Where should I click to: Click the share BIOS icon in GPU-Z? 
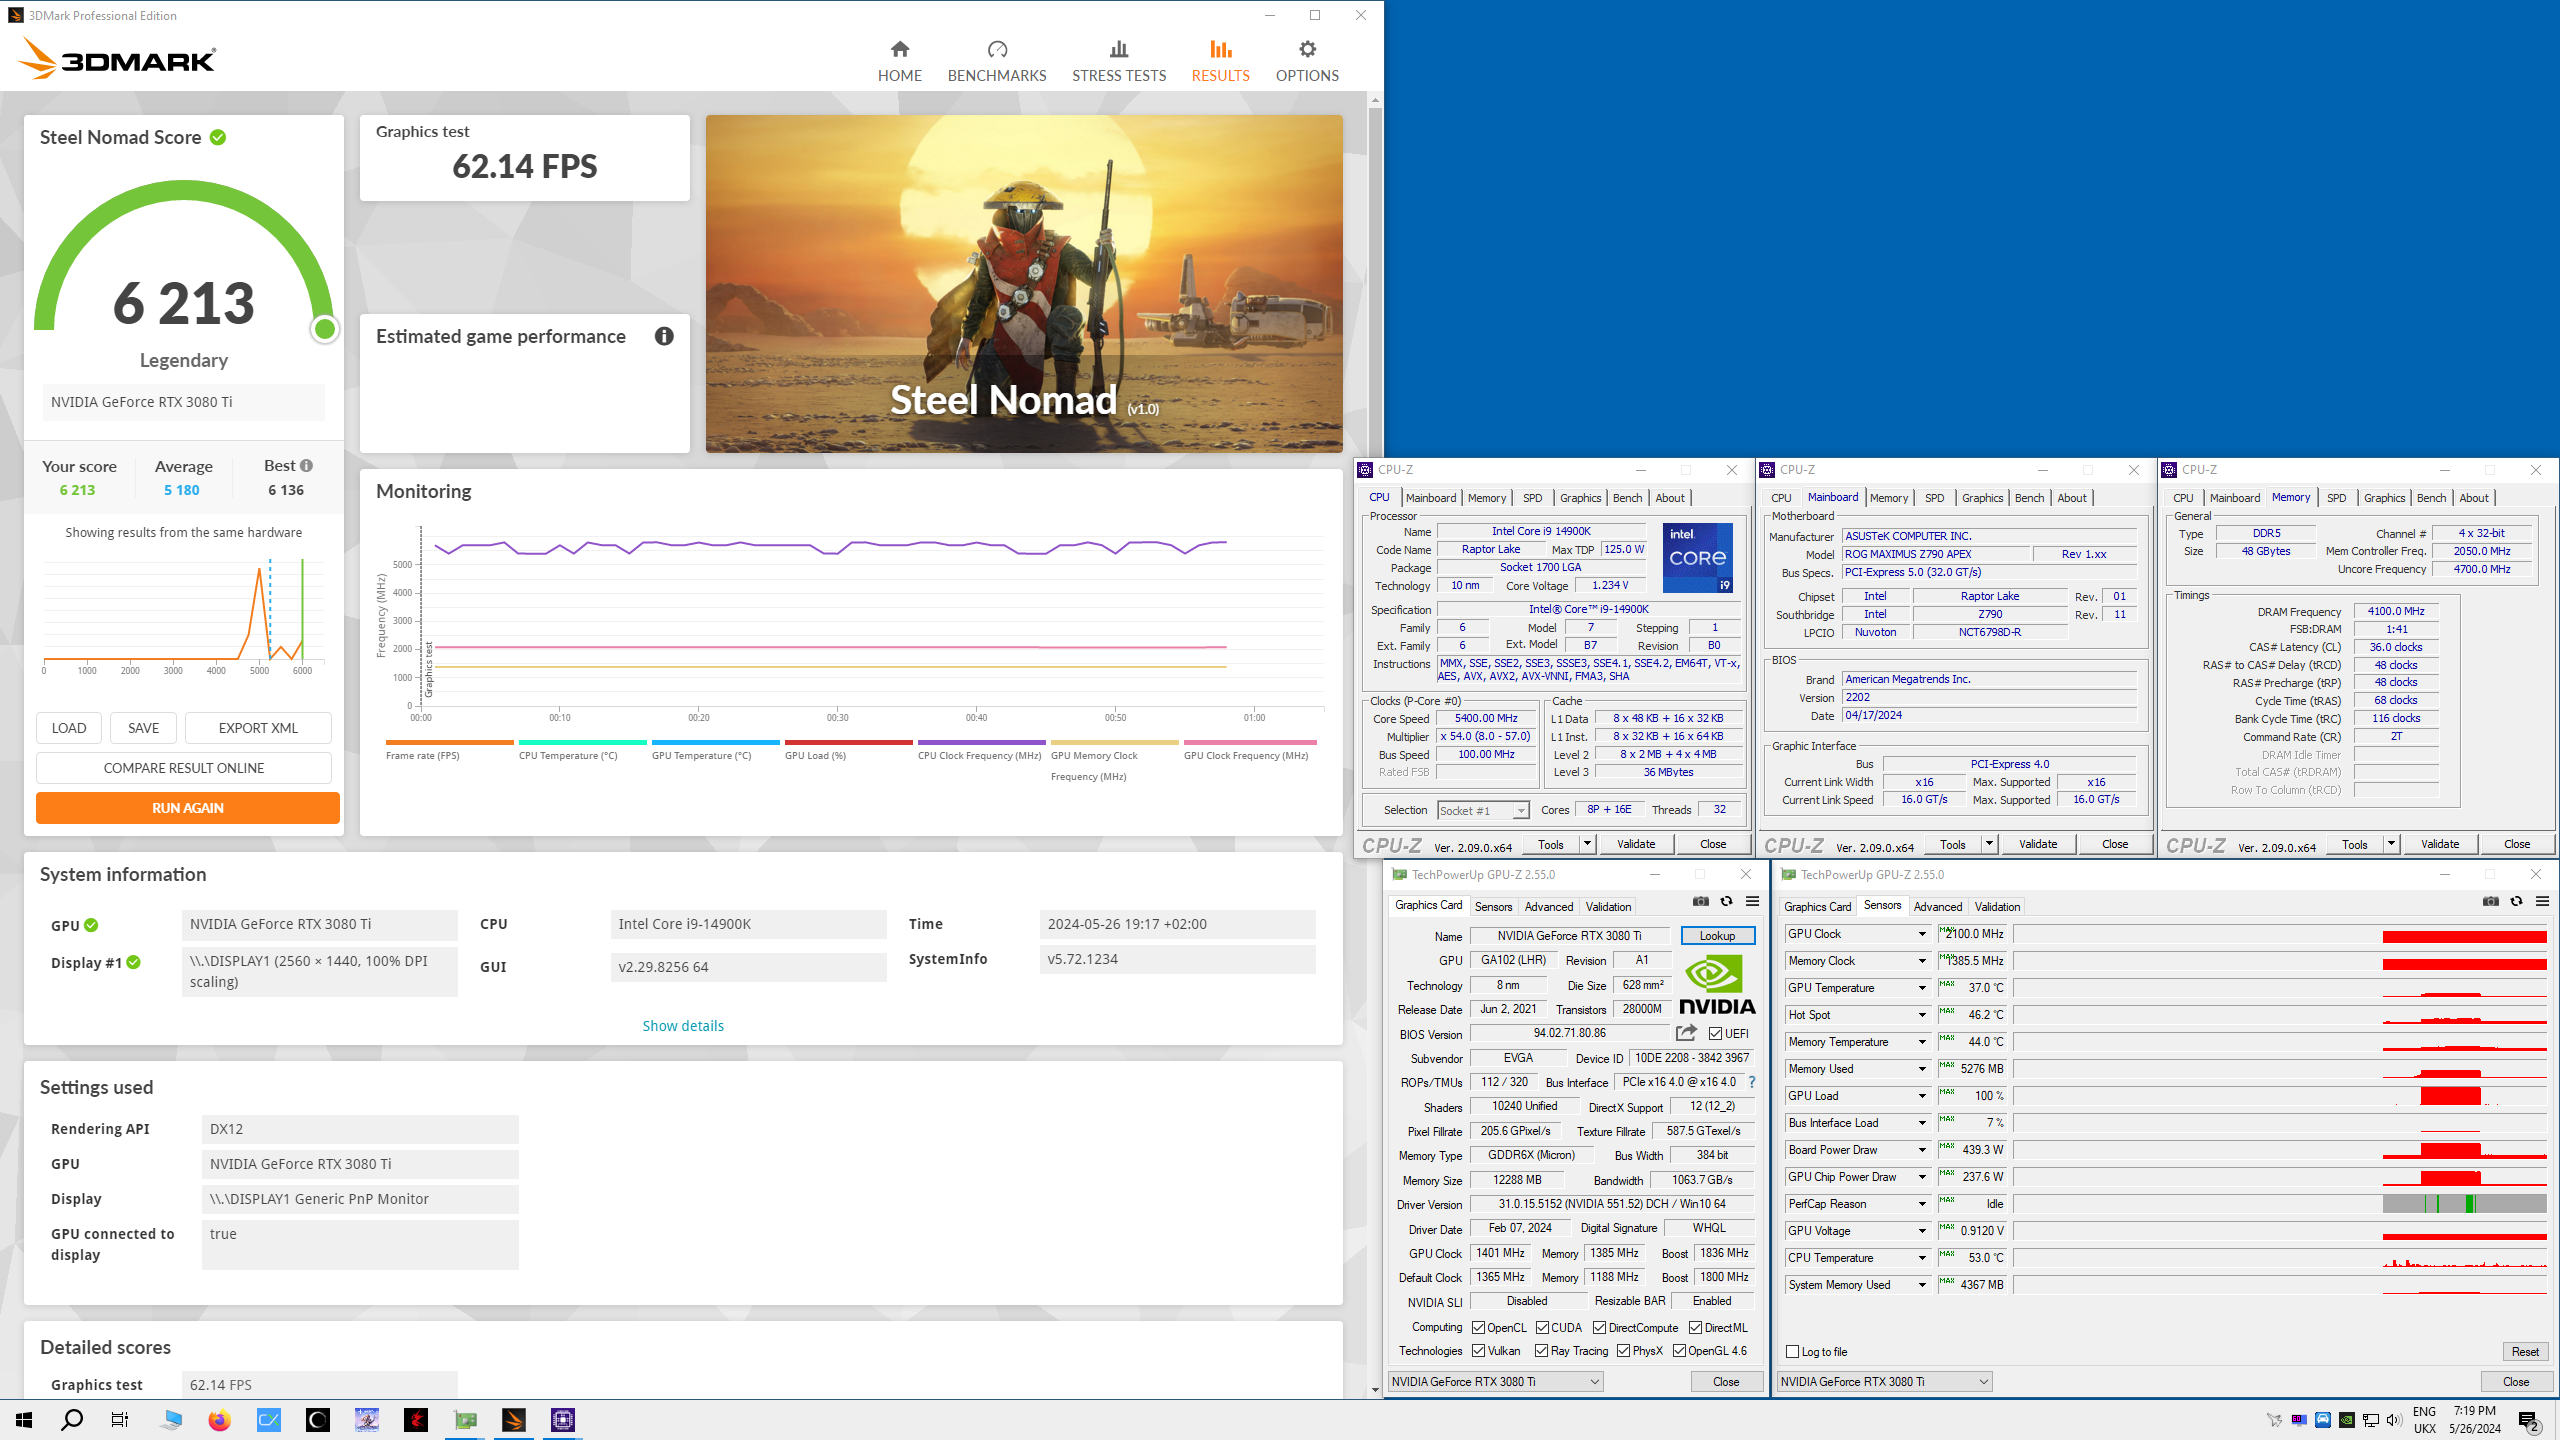point(1686,1033)
